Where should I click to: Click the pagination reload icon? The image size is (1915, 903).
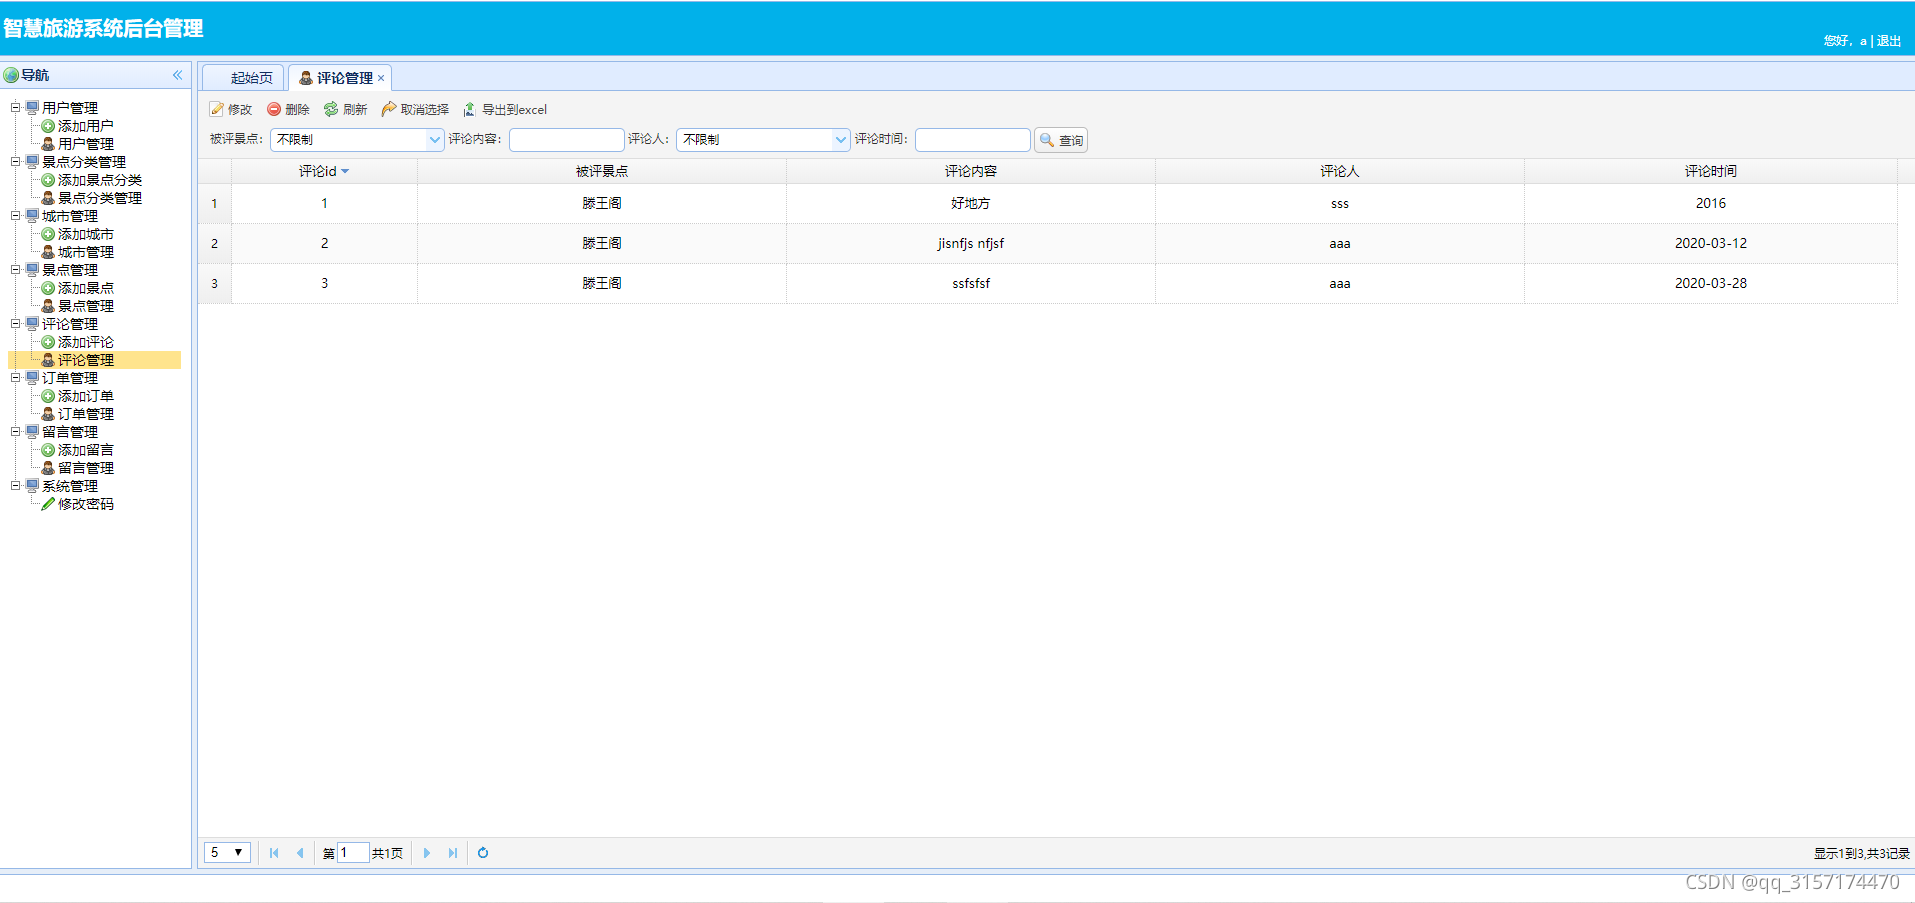[483, 853]
